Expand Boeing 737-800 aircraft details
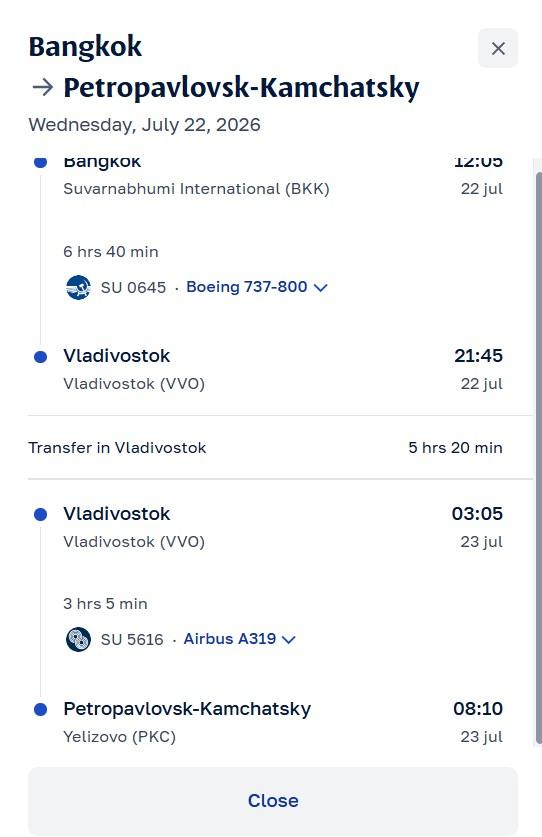The width and height of the screenshot is (542, 837). 256,287
